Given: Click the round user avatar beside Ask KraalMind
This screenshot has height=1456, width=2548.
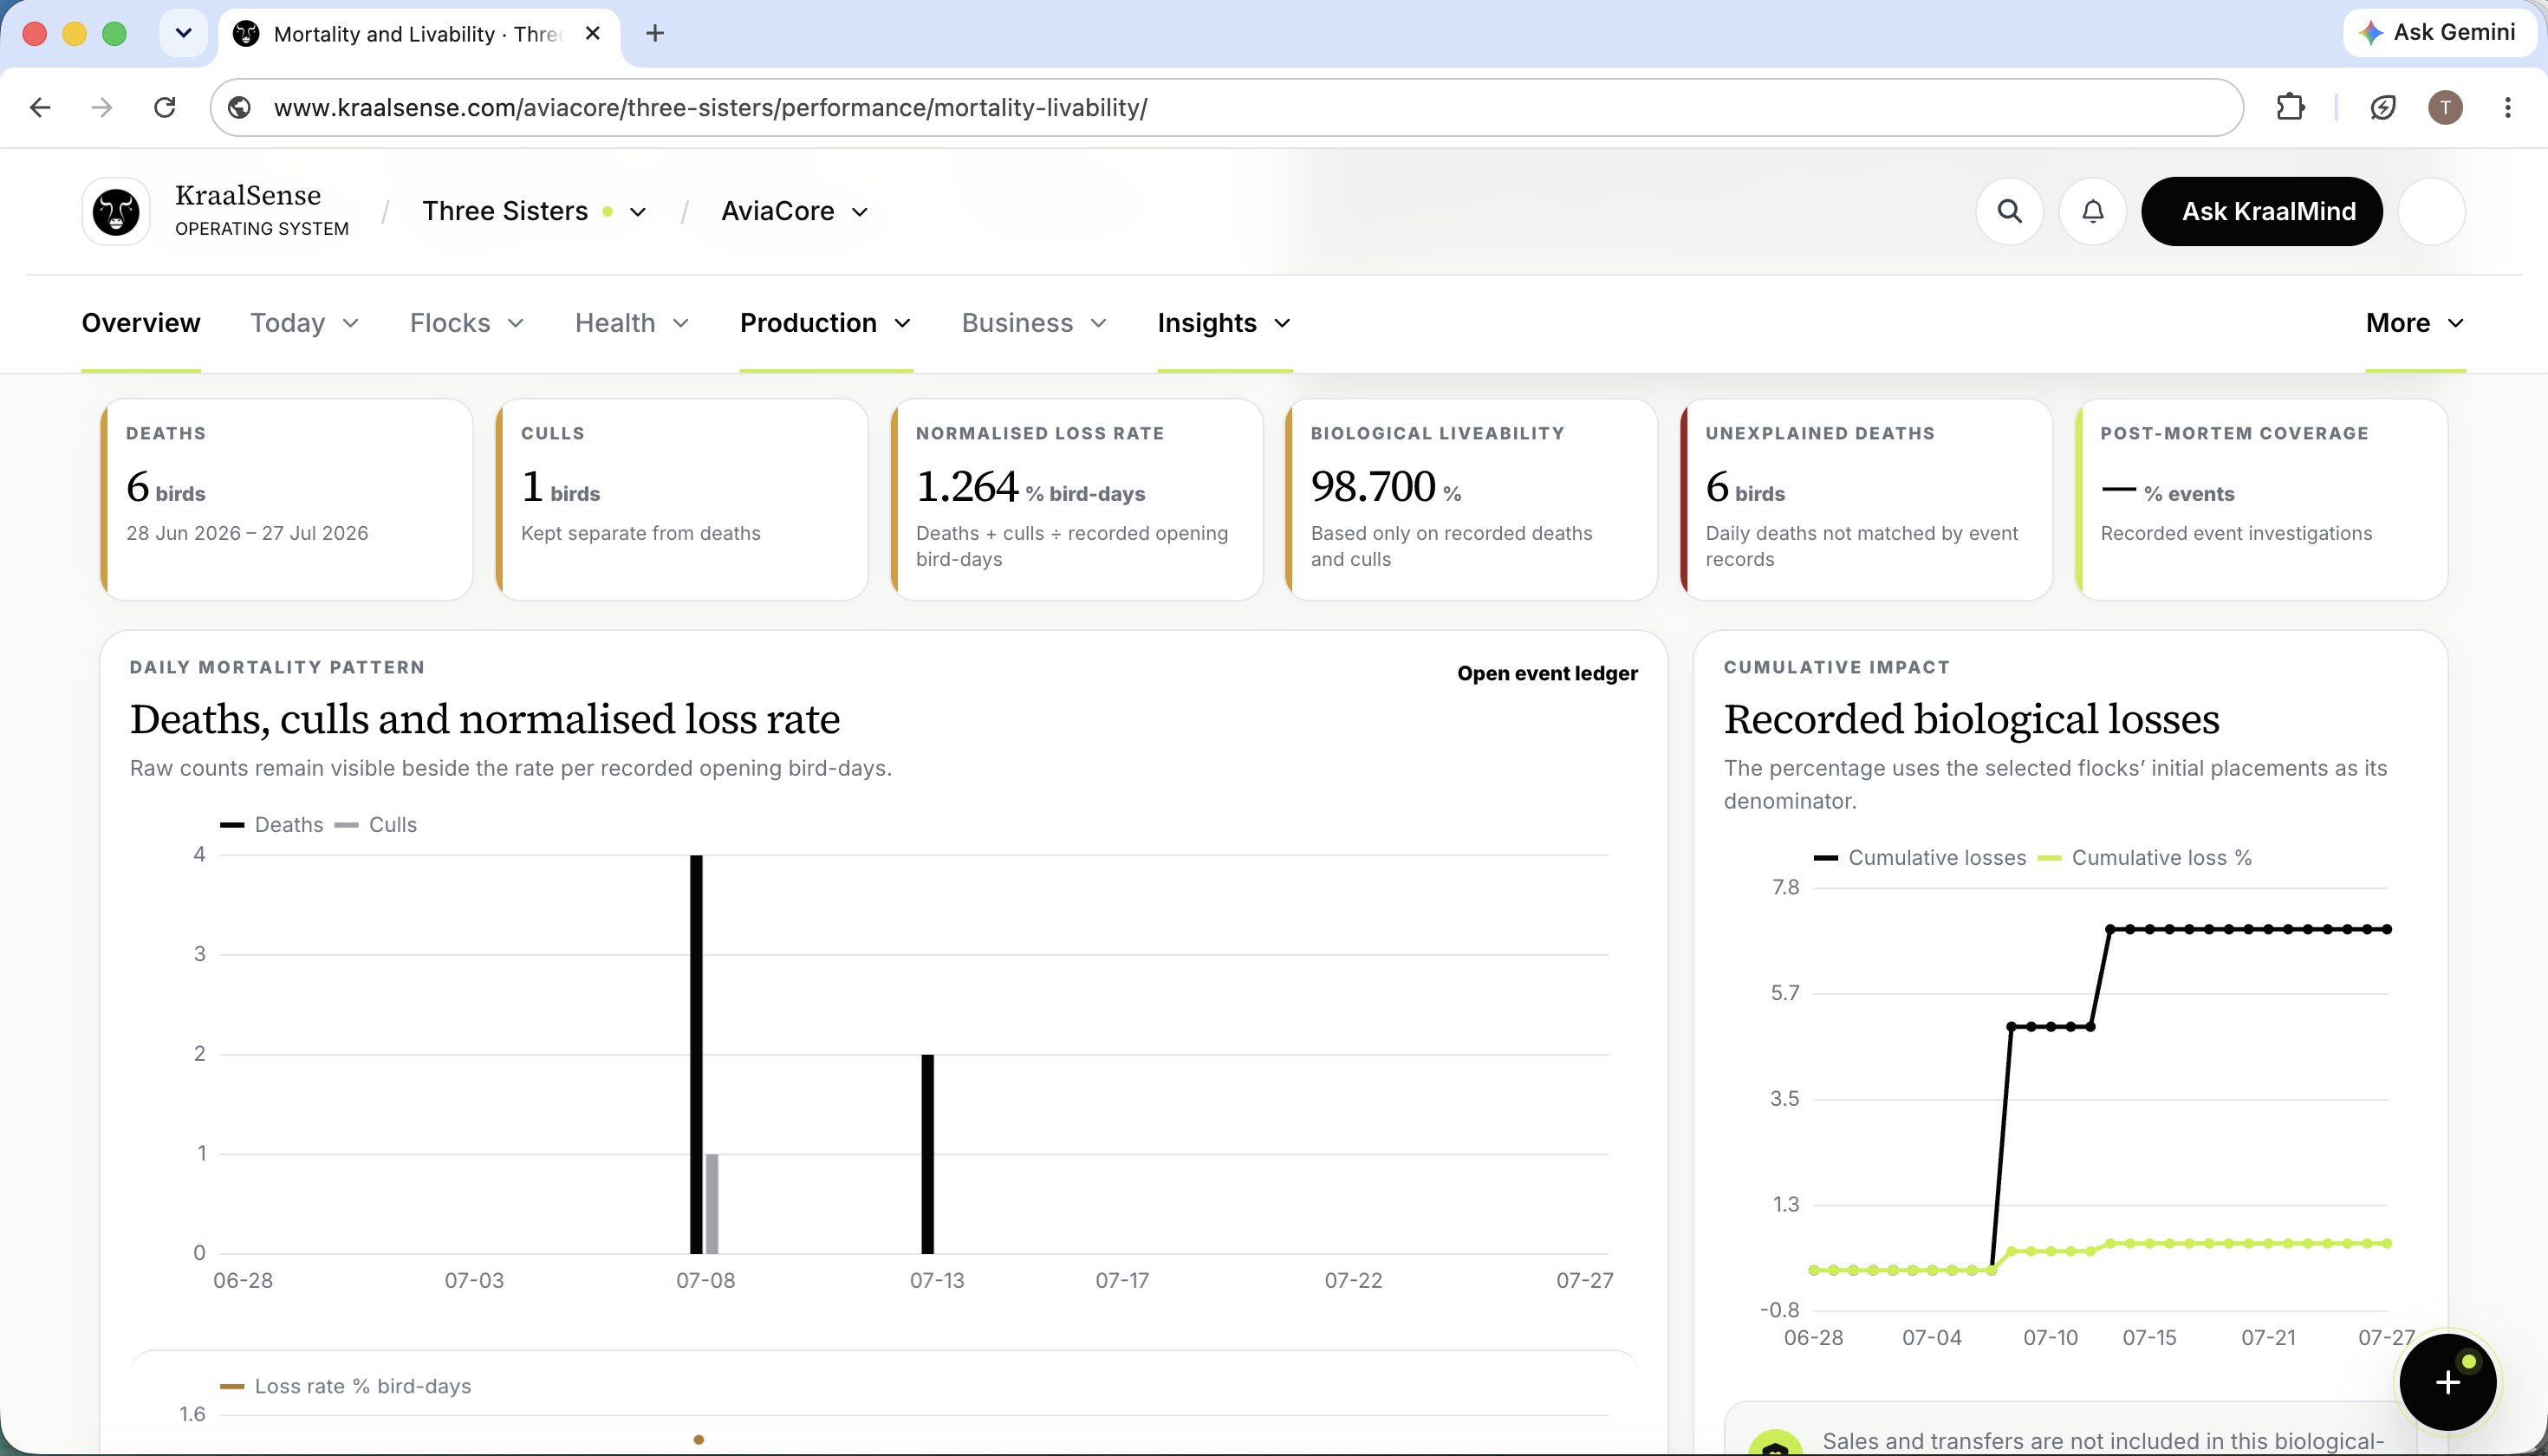Looking at the screenshot, I should click(x=2431, y=211).
